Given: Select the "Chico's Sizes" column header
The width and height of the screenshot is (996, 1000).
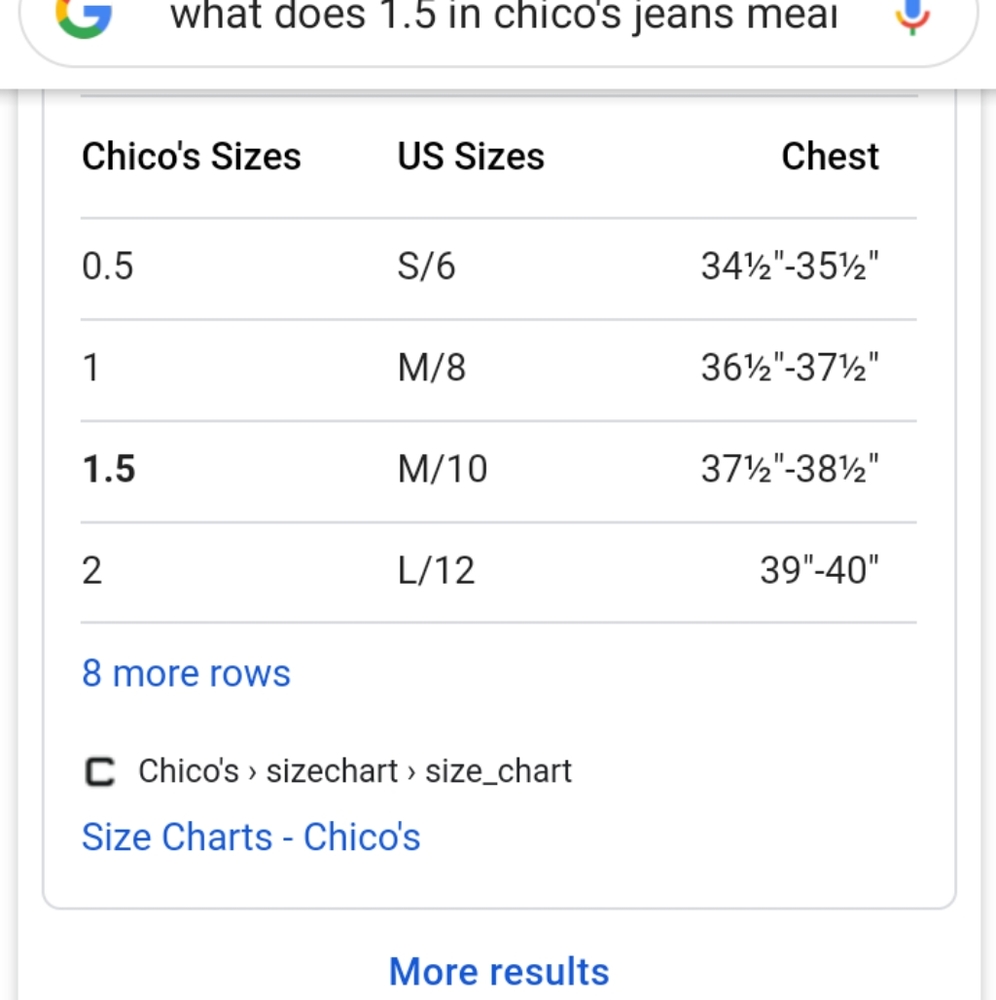Looking at the screenshot, I should [x=191, y=157].
